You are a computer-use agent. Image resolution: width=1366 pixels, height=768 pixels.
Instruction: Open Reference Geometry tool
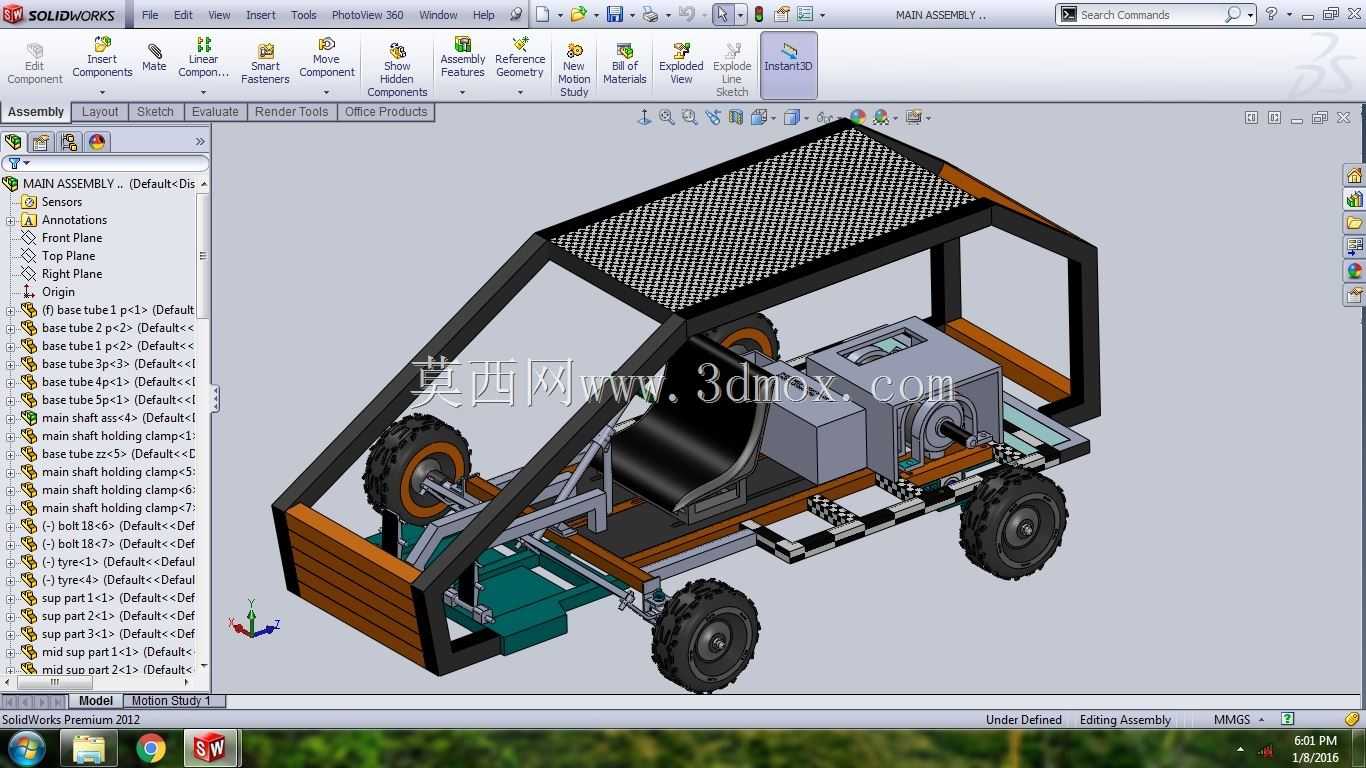point(520,58)
